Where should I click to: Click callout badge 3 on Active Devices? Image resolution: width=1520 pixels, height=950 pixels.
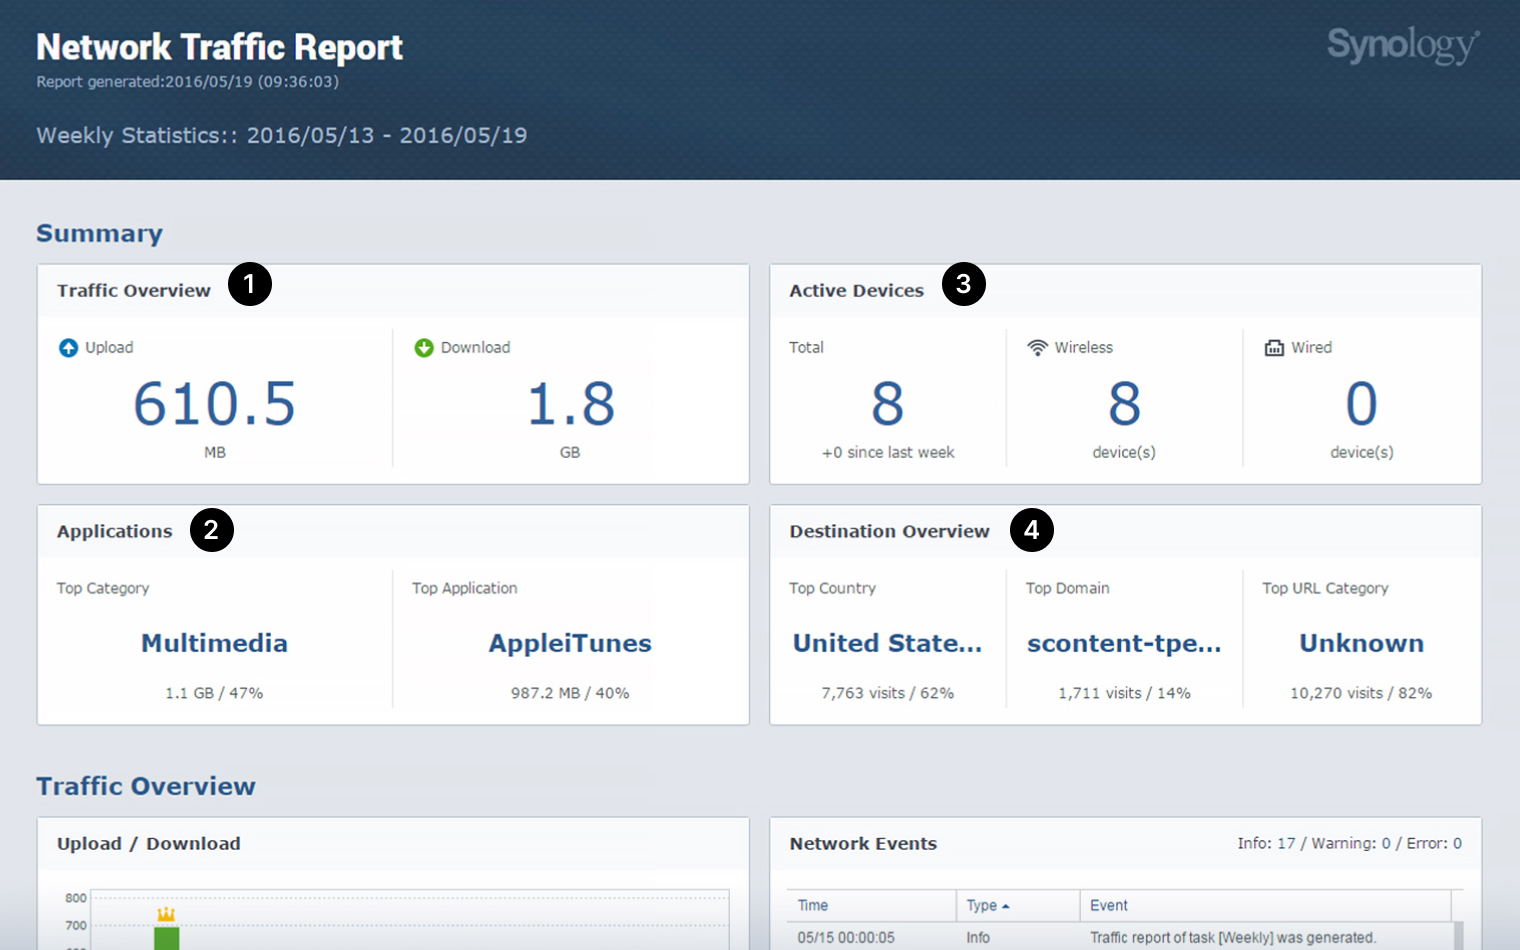[963, 284]
